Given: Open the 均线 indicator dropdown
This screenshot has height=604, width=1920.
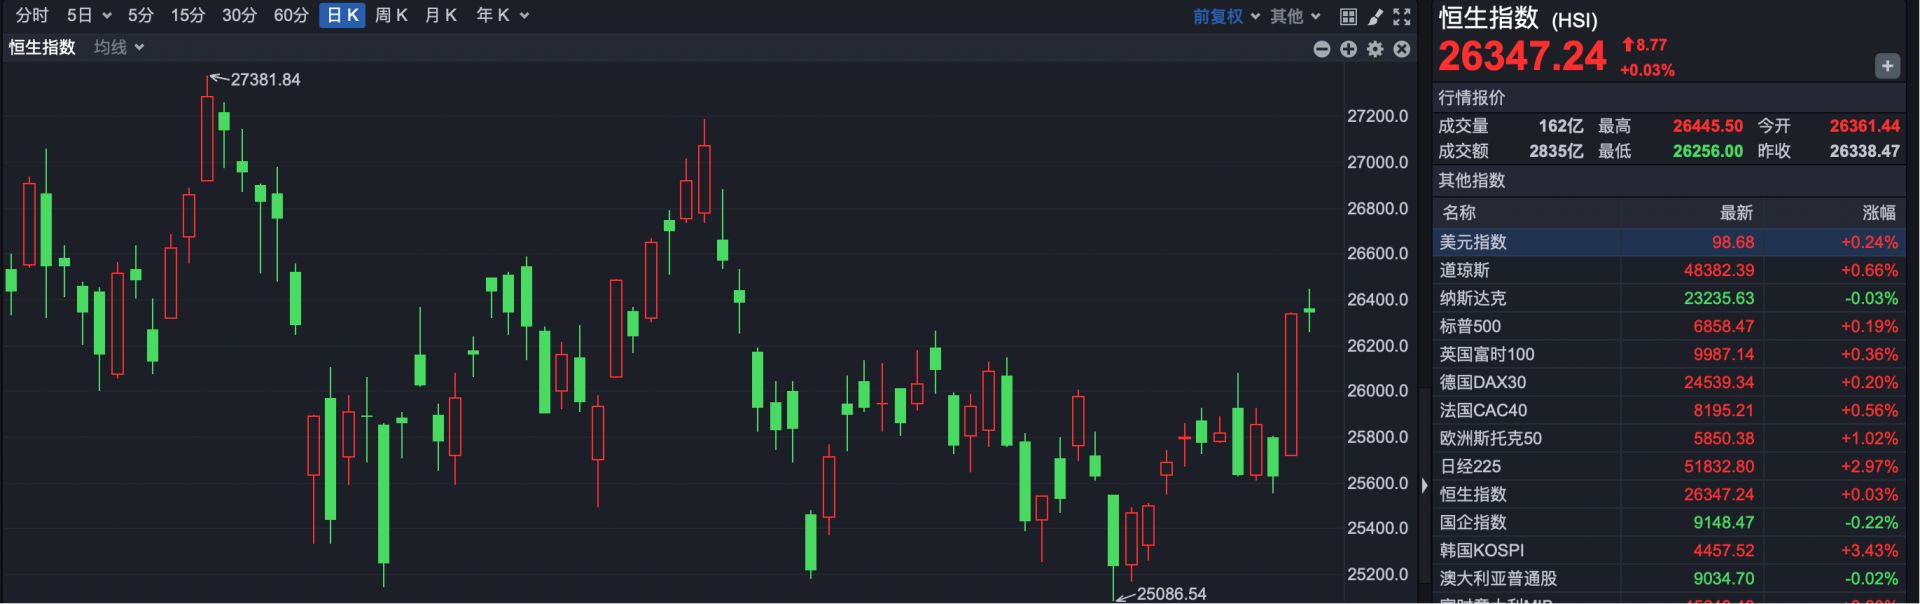Looking at the screenshot, I should pyautogui.click(x=119, y=47).
